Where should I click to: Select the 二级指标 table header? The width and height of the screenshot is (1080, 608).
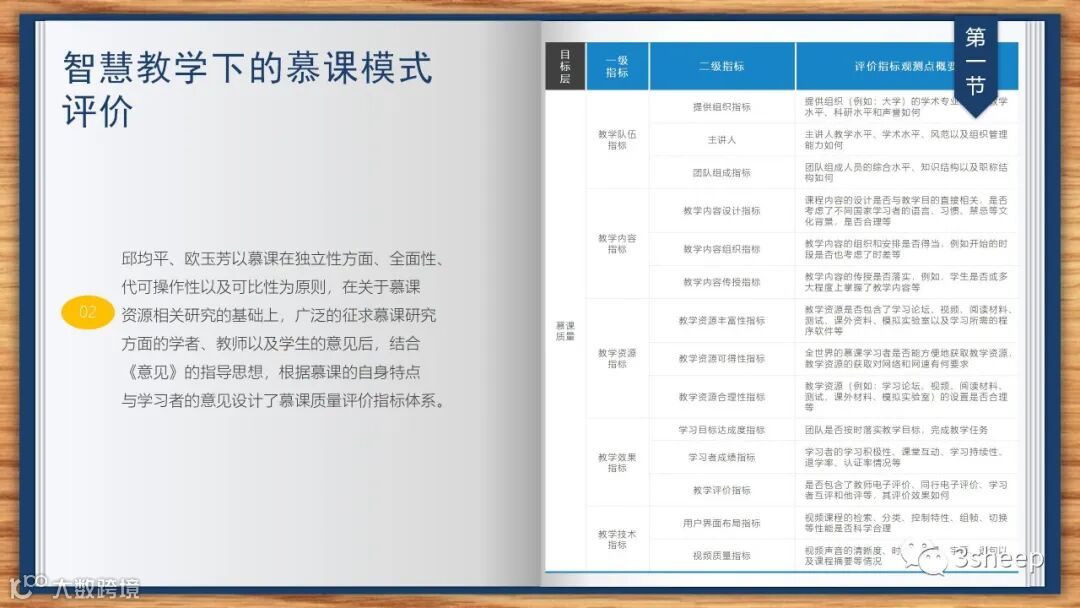(x=722, y=66)
